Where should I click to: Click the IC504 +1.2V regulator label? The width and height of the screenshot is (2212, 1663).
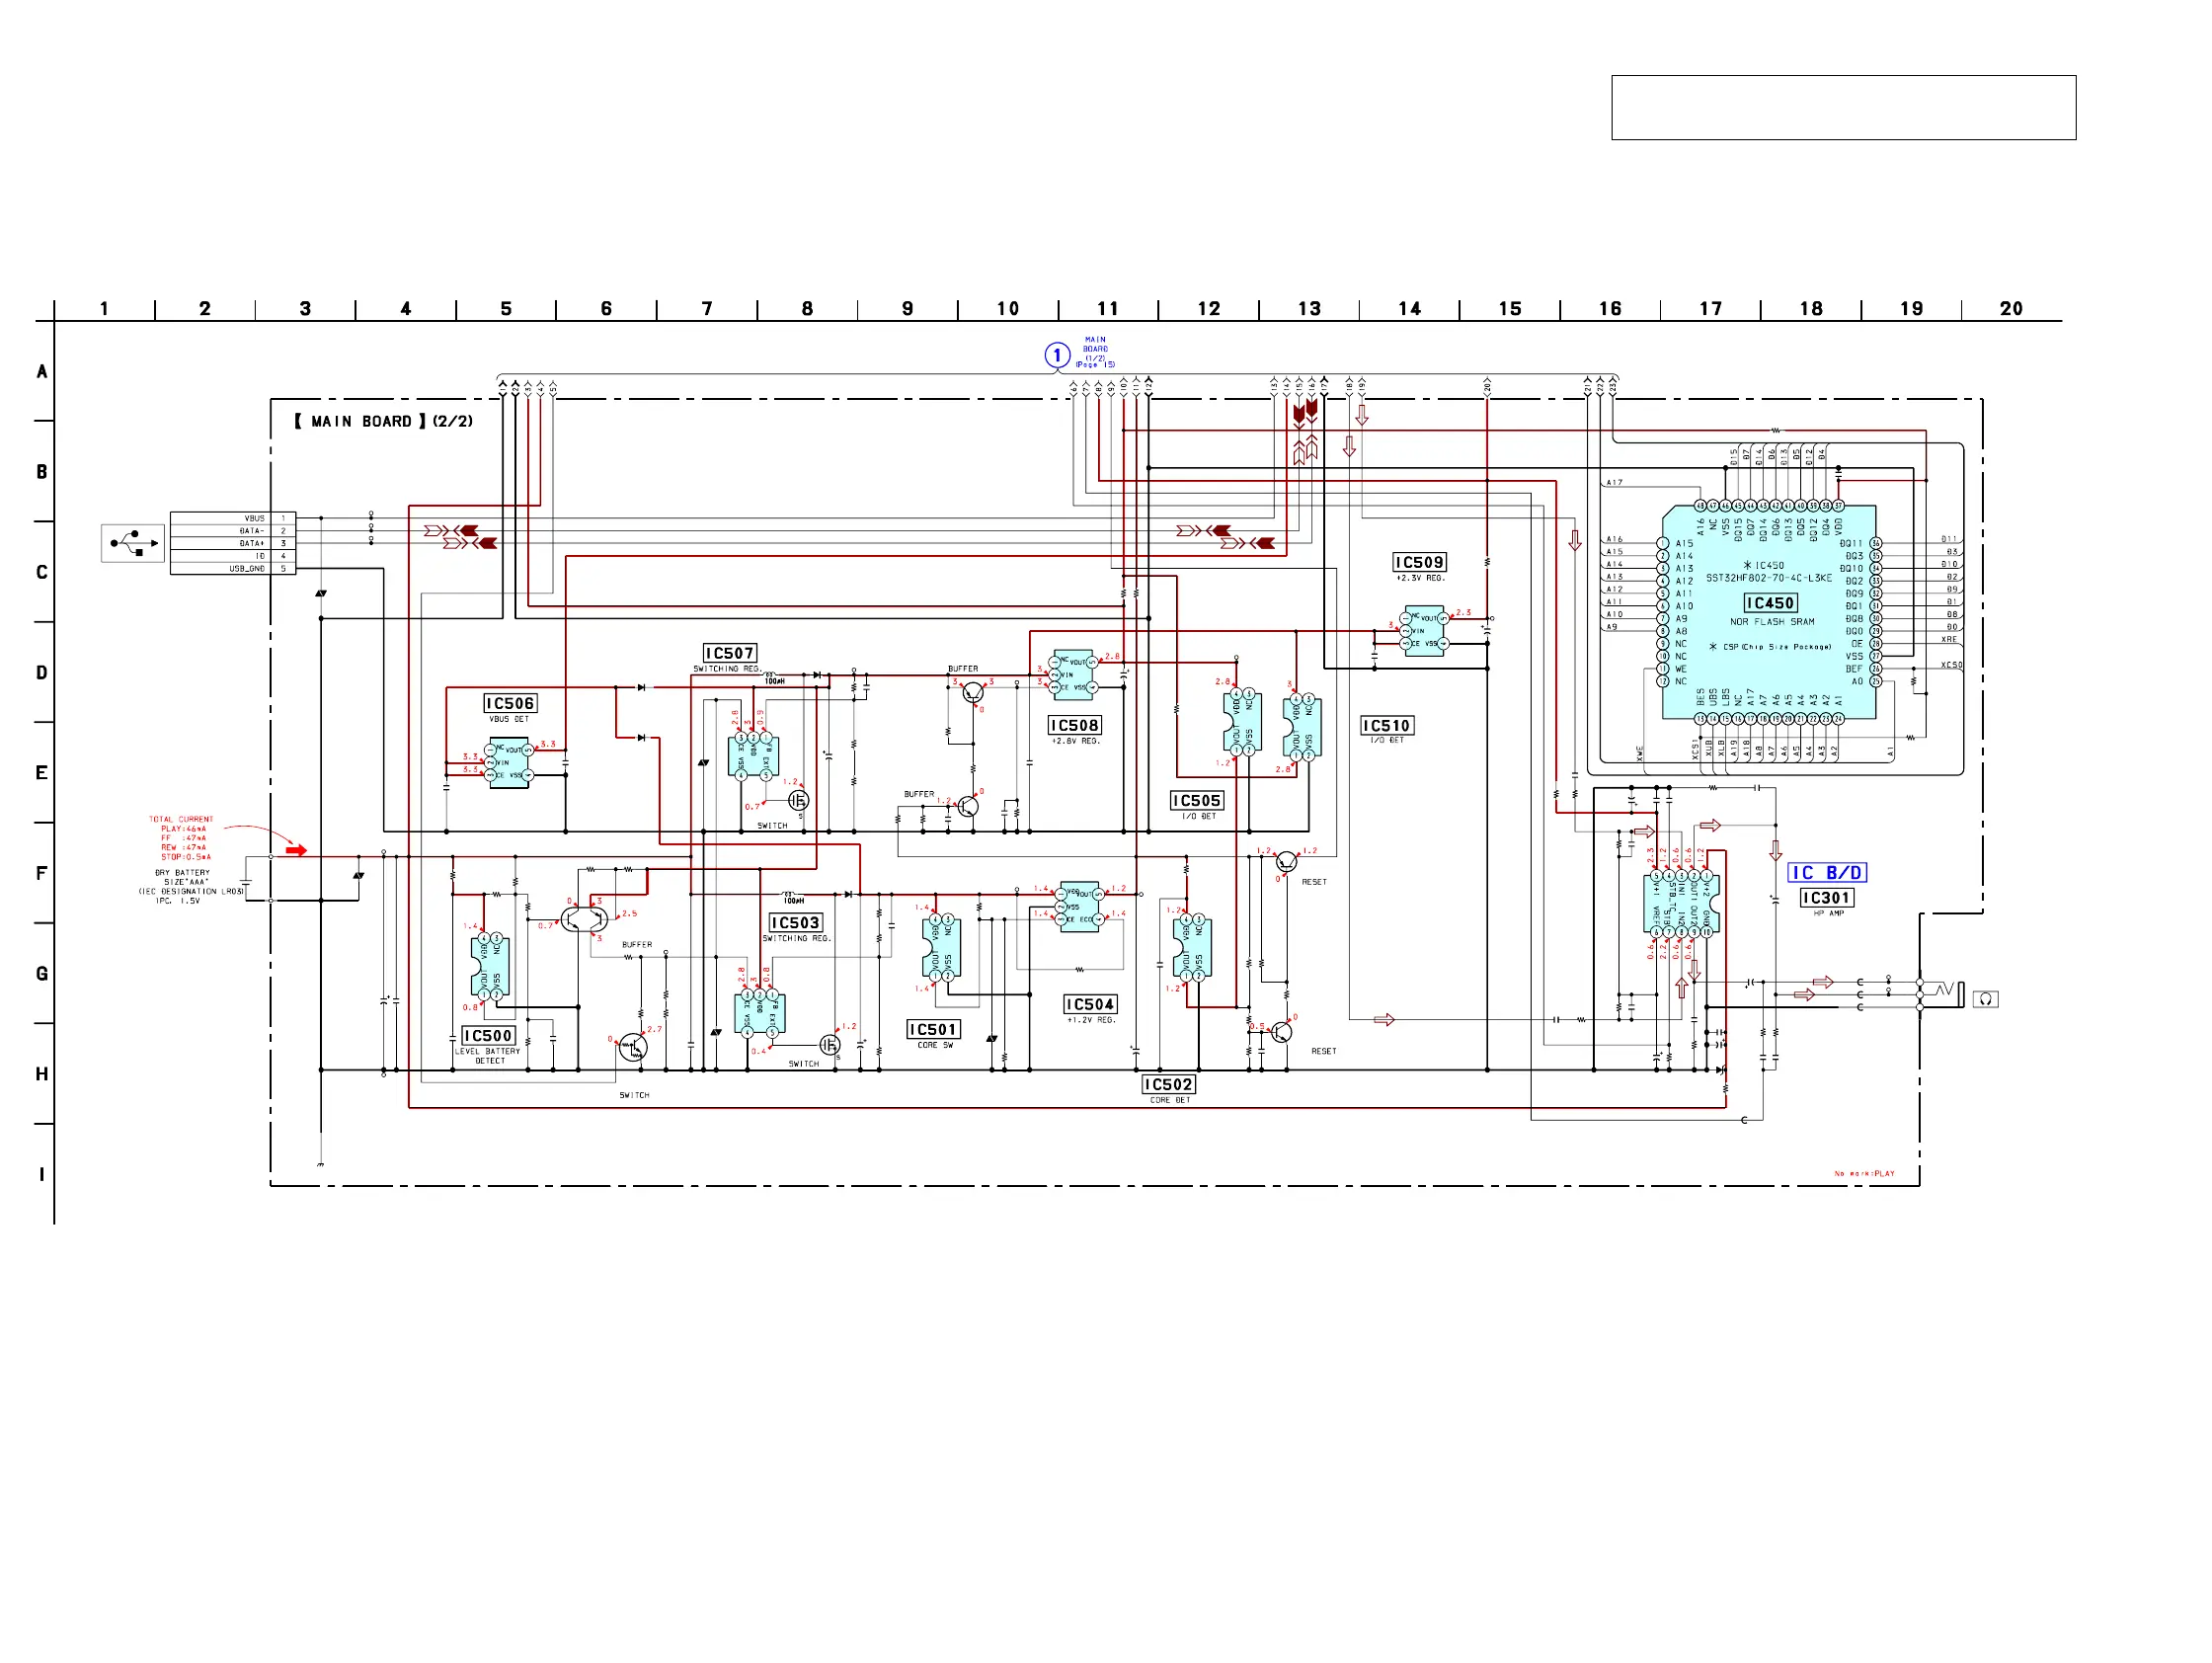click(1090, 1004)
